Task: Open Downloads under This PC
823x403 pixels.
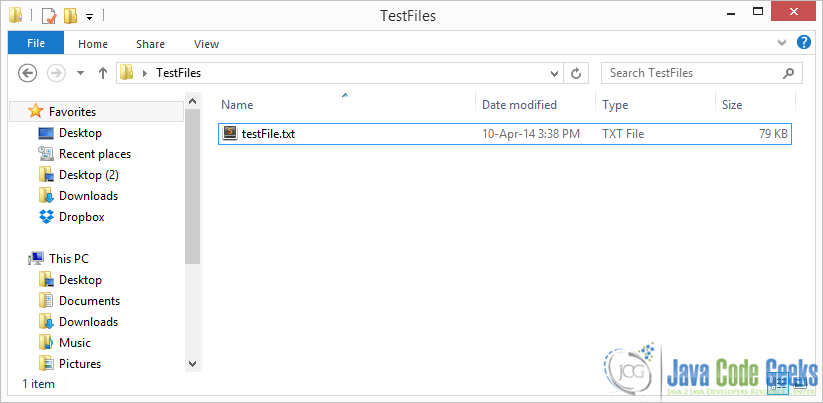Action: click(88, 322)
